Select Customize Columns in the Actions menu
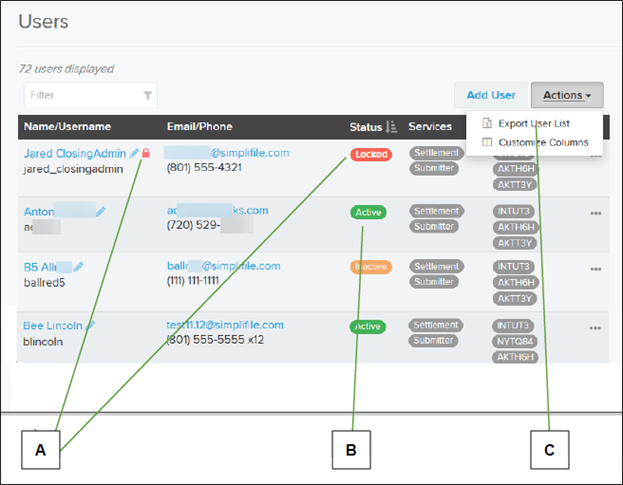This screenshot has width=623, height=485. (541, 142)
